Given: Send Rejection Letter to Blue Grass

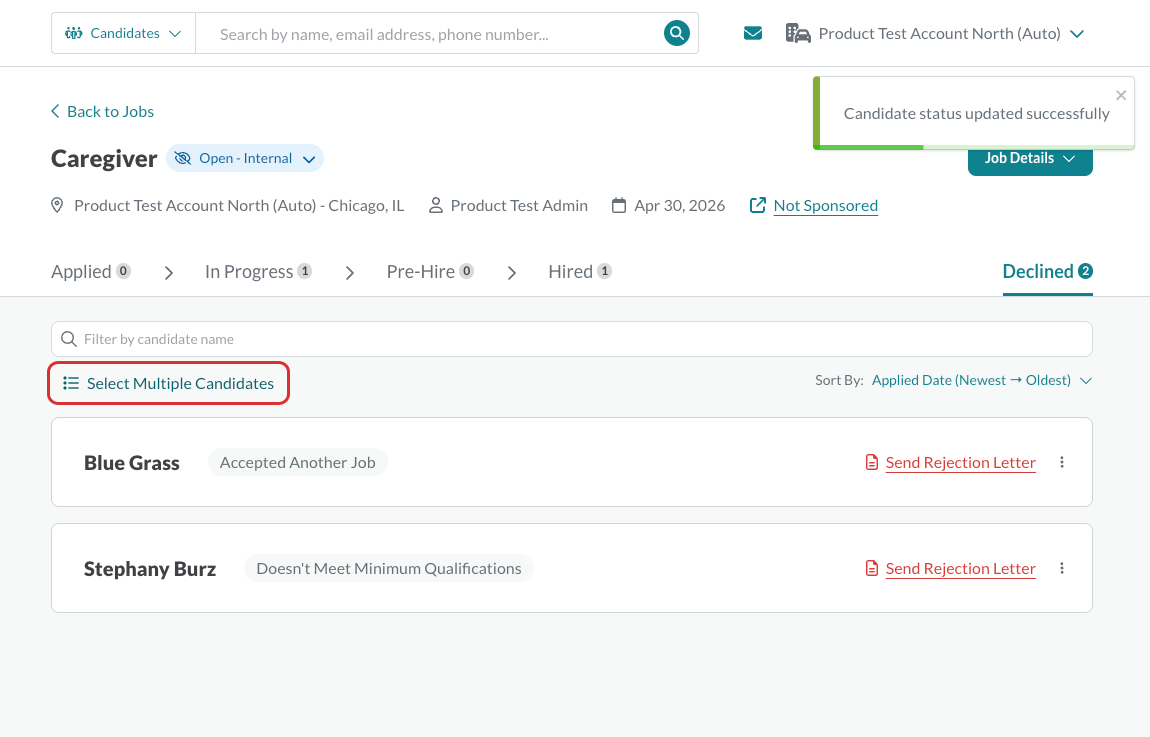Looking at the screenshot, I should (x=960, y=463).
